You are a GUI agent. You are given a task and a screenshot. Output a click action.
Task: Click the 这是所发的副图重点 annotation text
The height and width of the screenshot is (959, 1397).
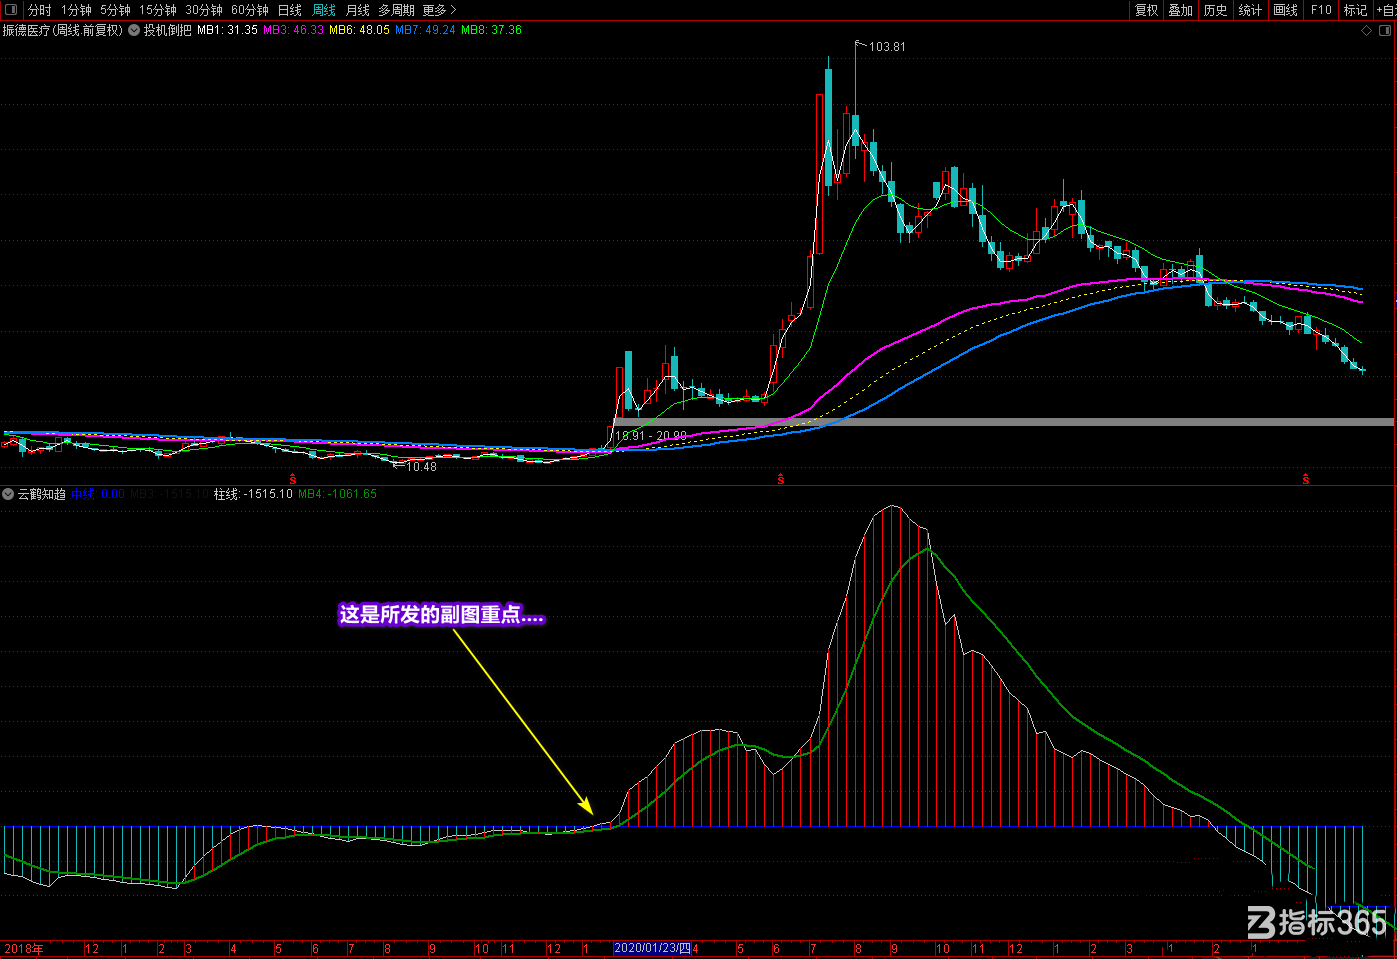[x=441, y=615]
